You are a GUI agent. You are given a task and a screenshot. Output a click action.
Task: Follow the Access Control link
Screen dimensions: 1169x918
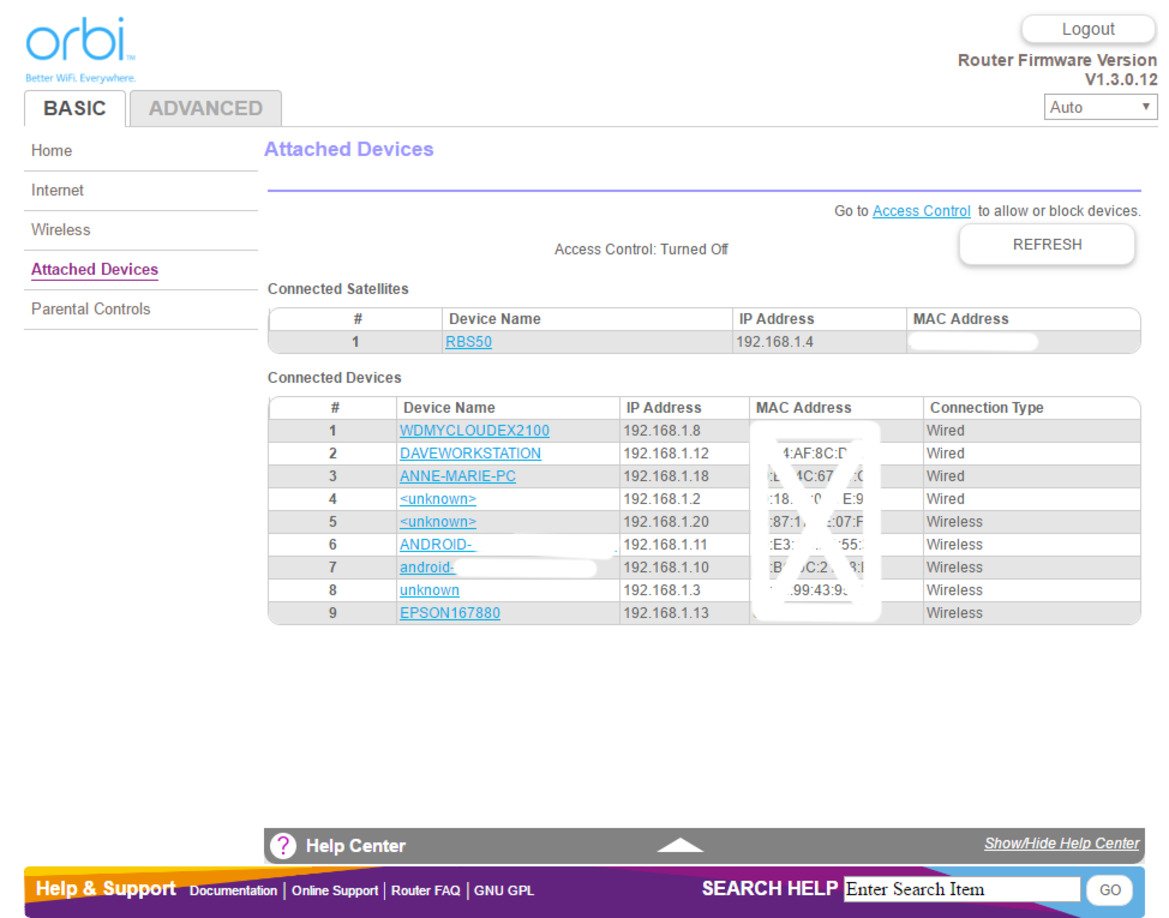(x=921, y=211)
